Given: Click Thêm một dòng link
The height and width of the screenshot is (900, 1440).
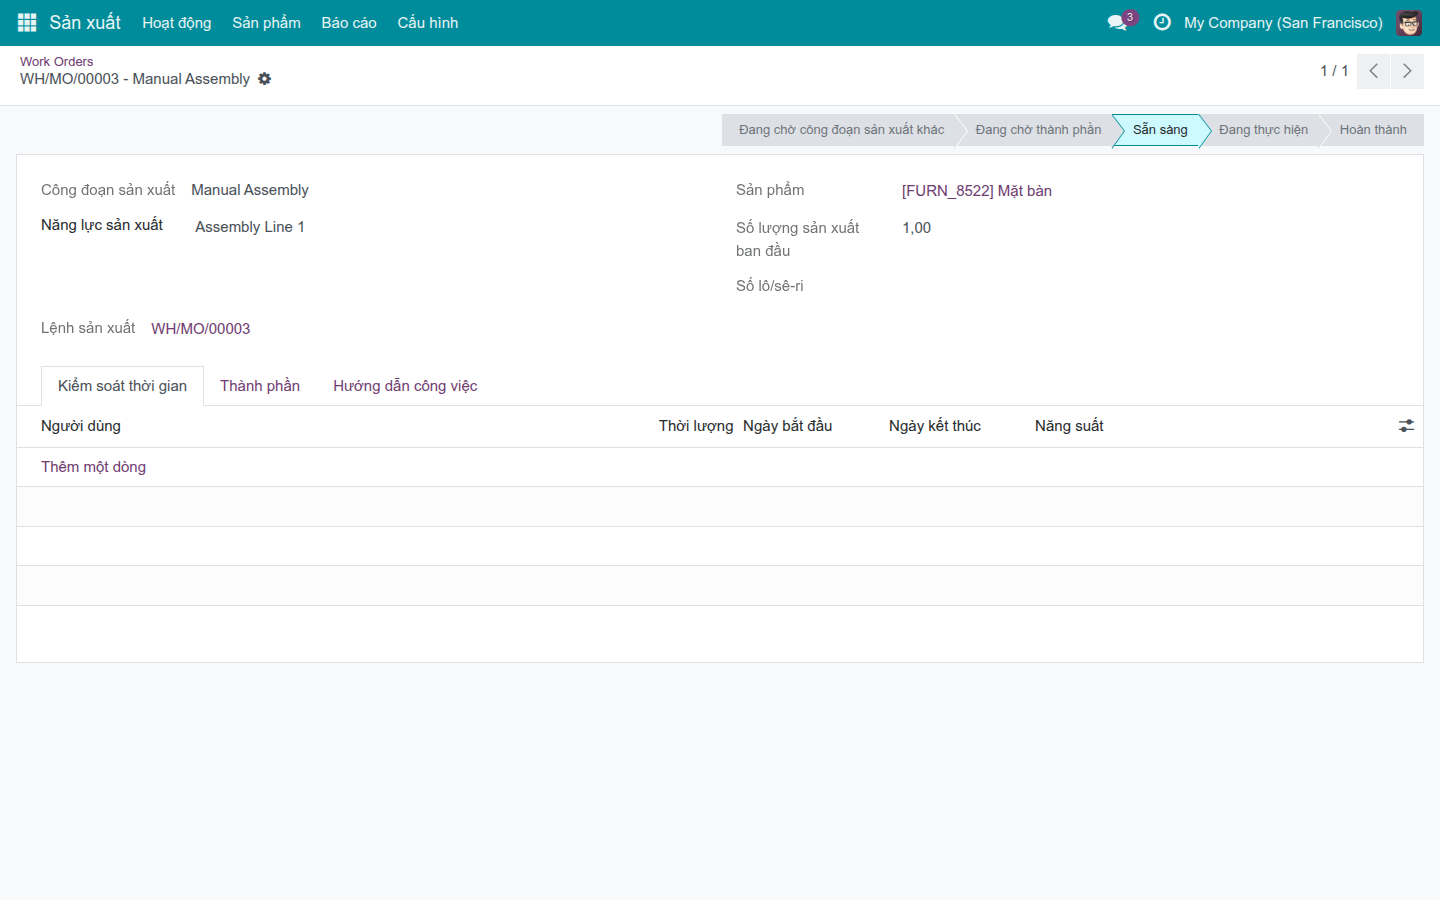Looking at the screenshot, I should pyautogui.click(x=93, y=467).
